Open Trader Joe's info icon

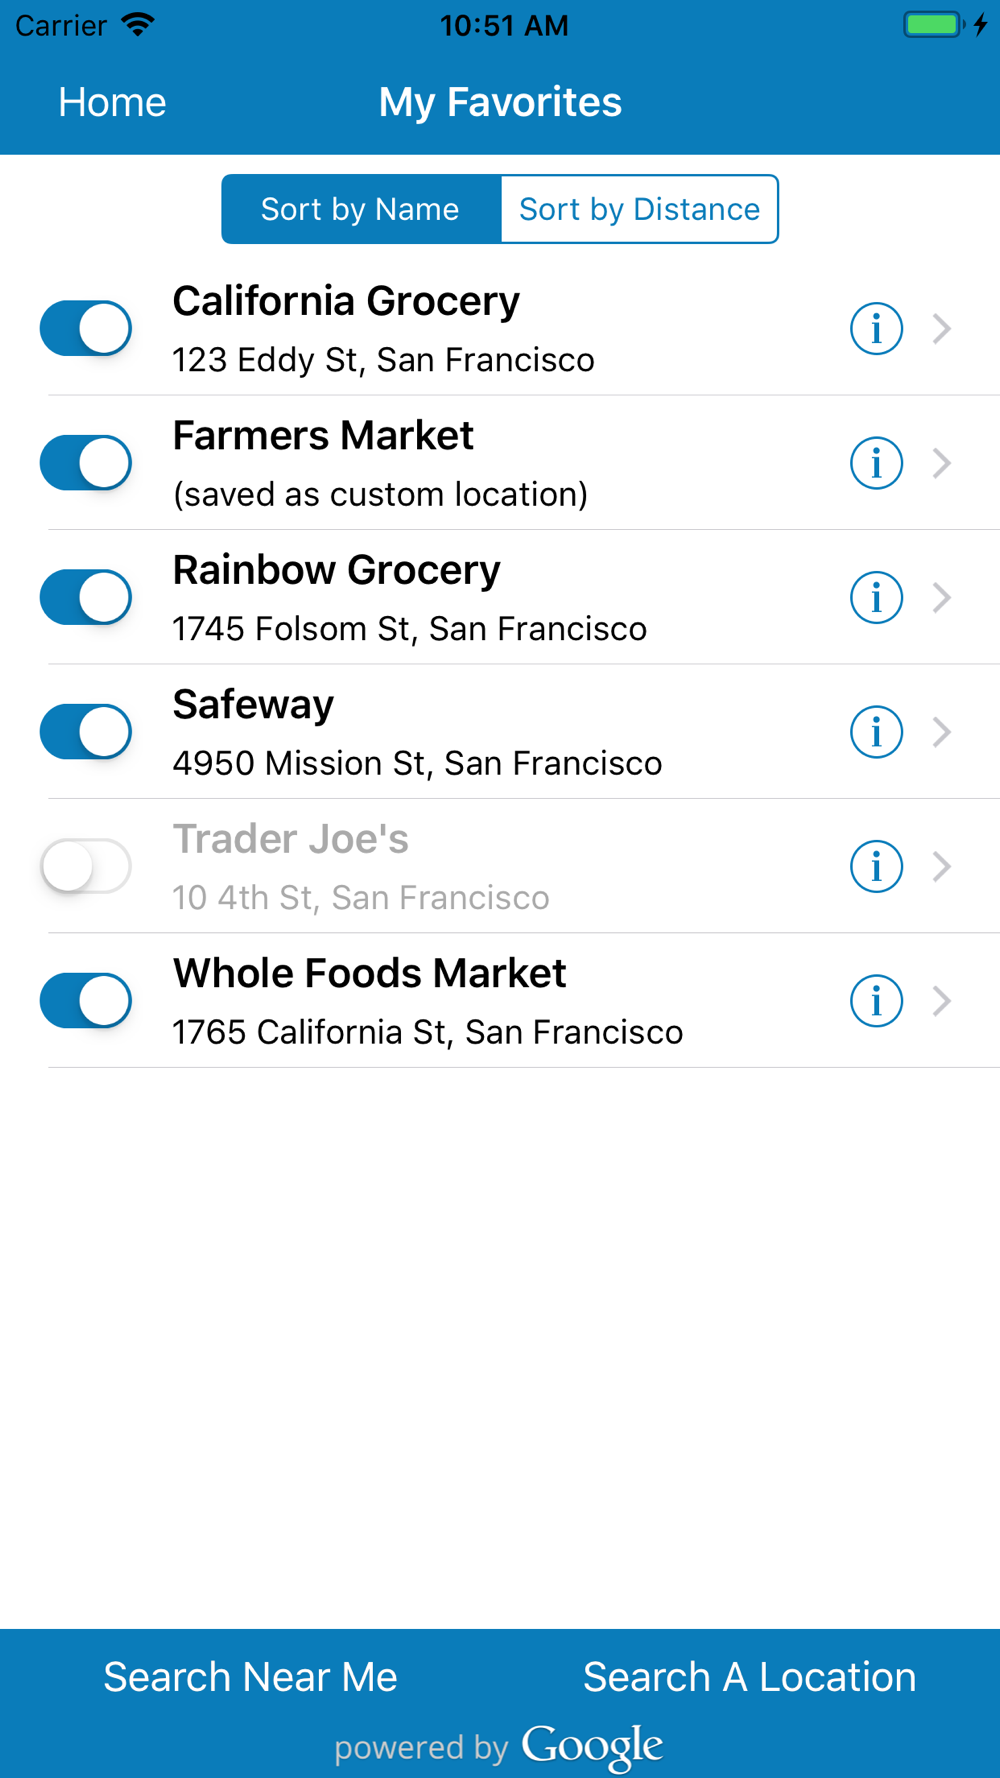[x=876, y=866]
